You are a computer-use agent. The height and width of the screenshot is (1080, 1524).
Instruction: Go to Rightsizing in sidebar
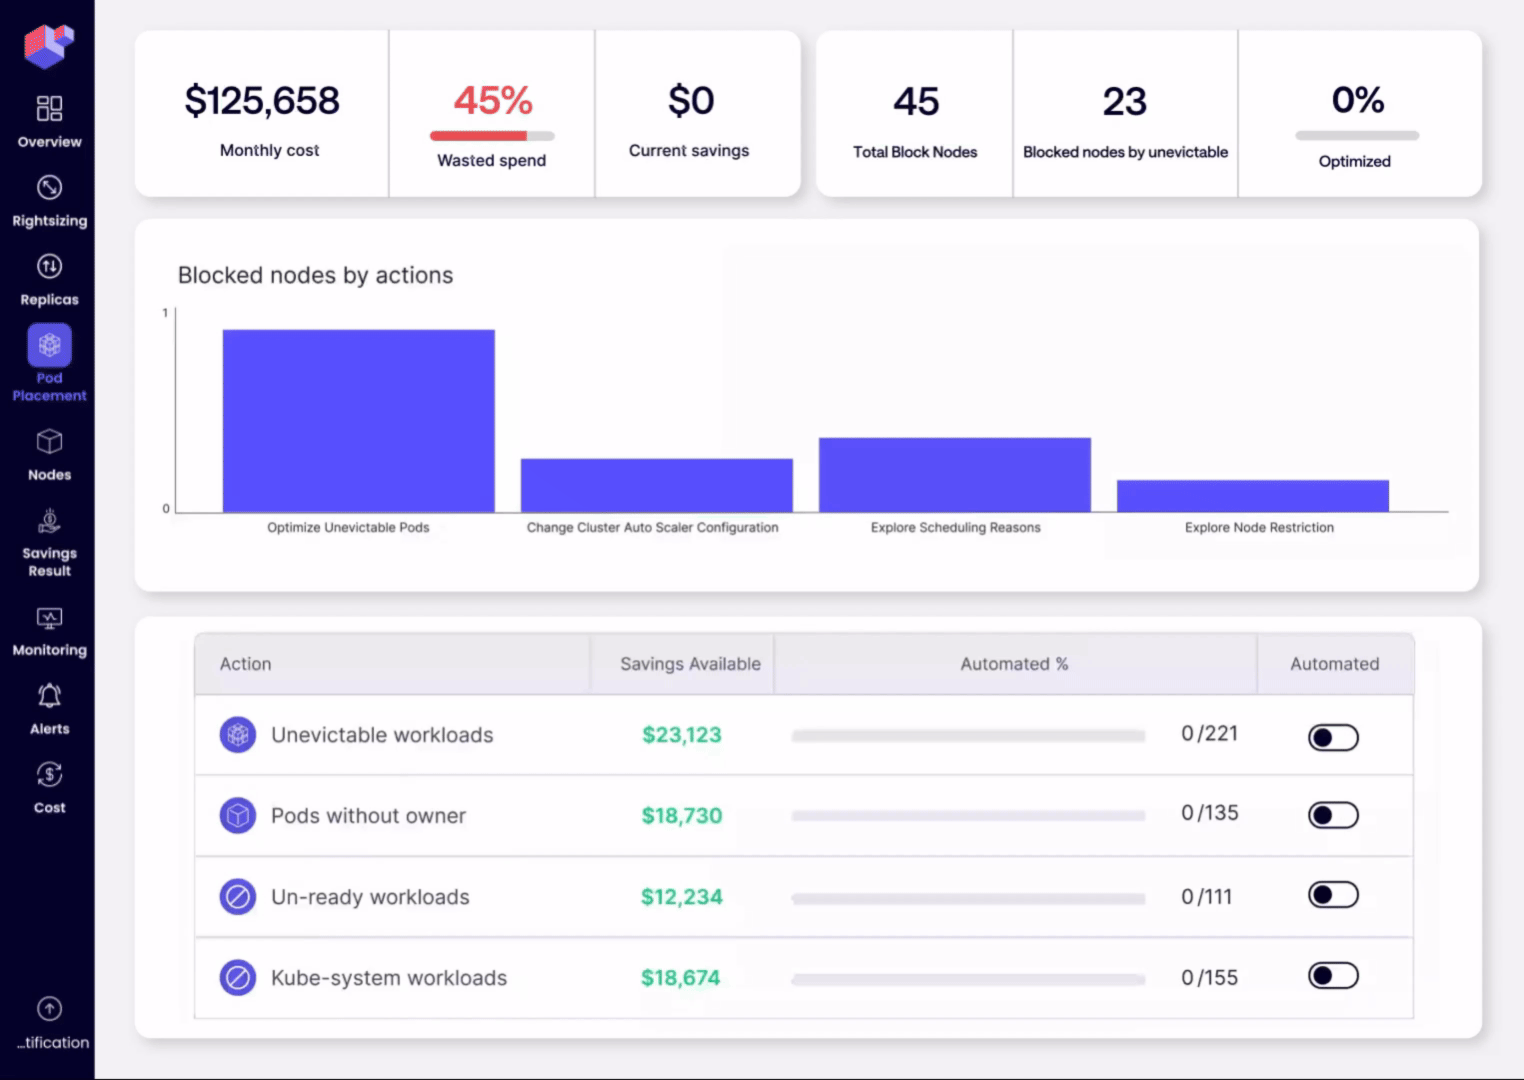[x=49, y=187]
